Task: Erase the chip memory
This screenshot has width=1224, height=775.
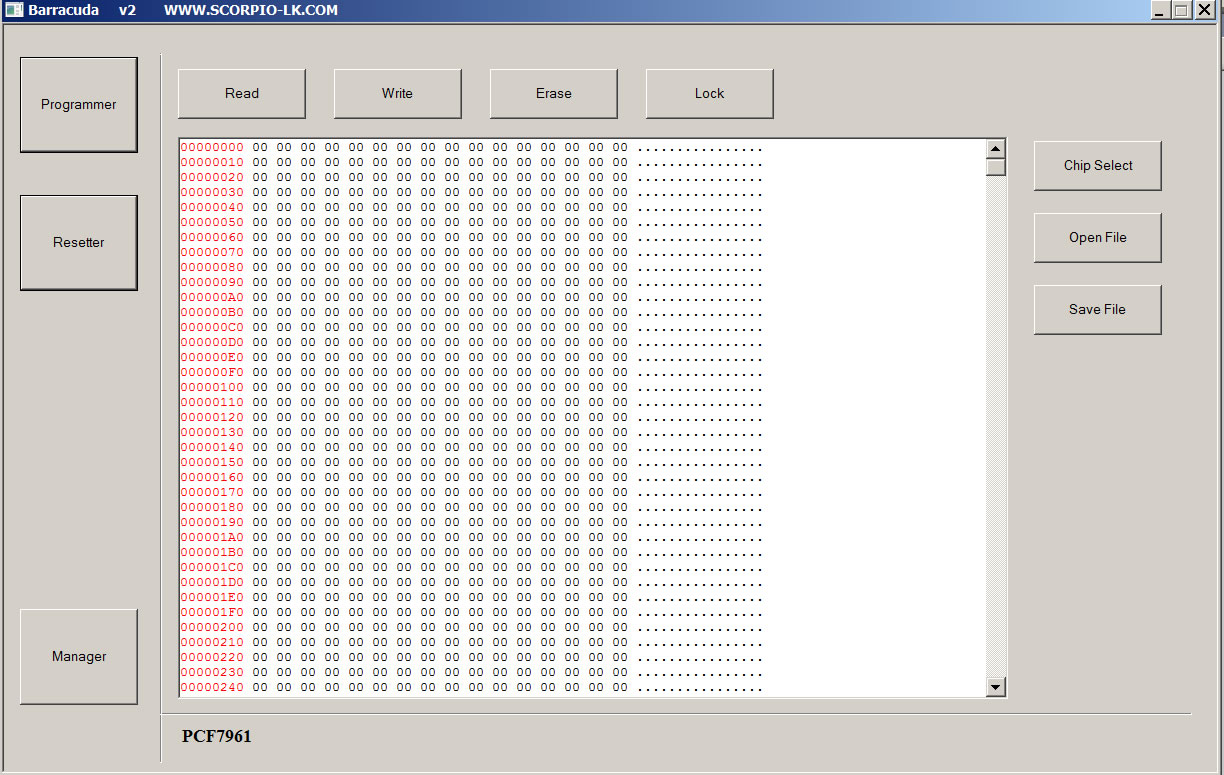Action: (x=553, y=93)
